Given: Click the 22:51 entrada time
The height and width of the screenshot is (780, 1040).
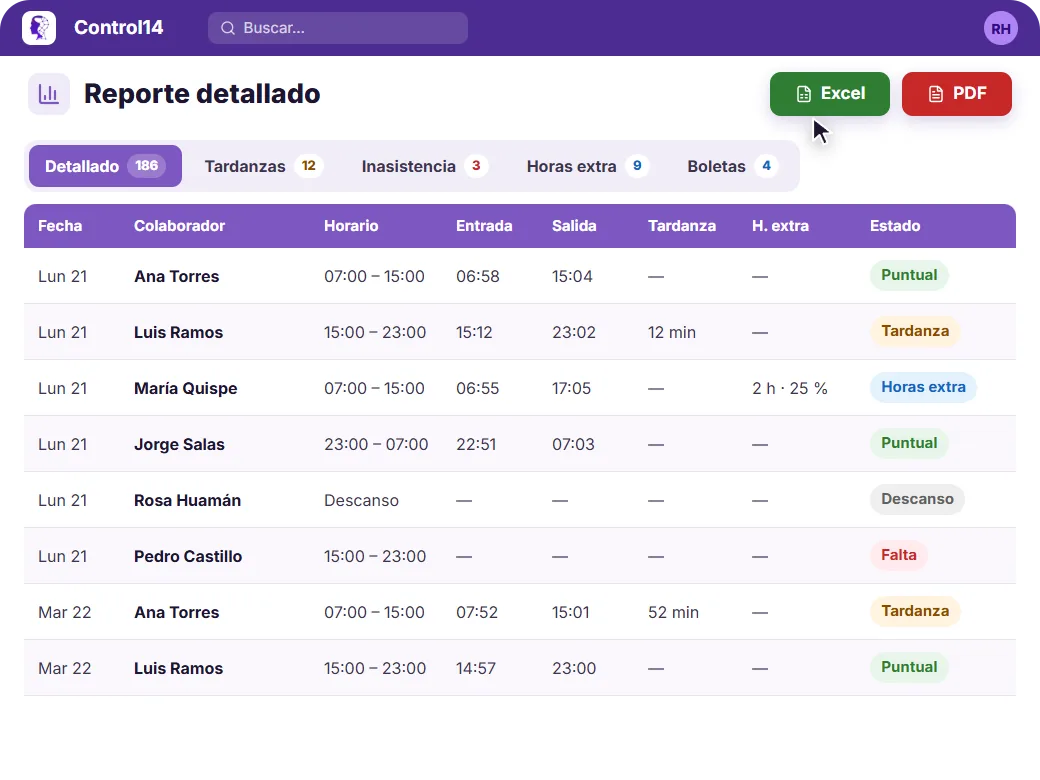Looking at the screenshot, I should click(476, 444).
